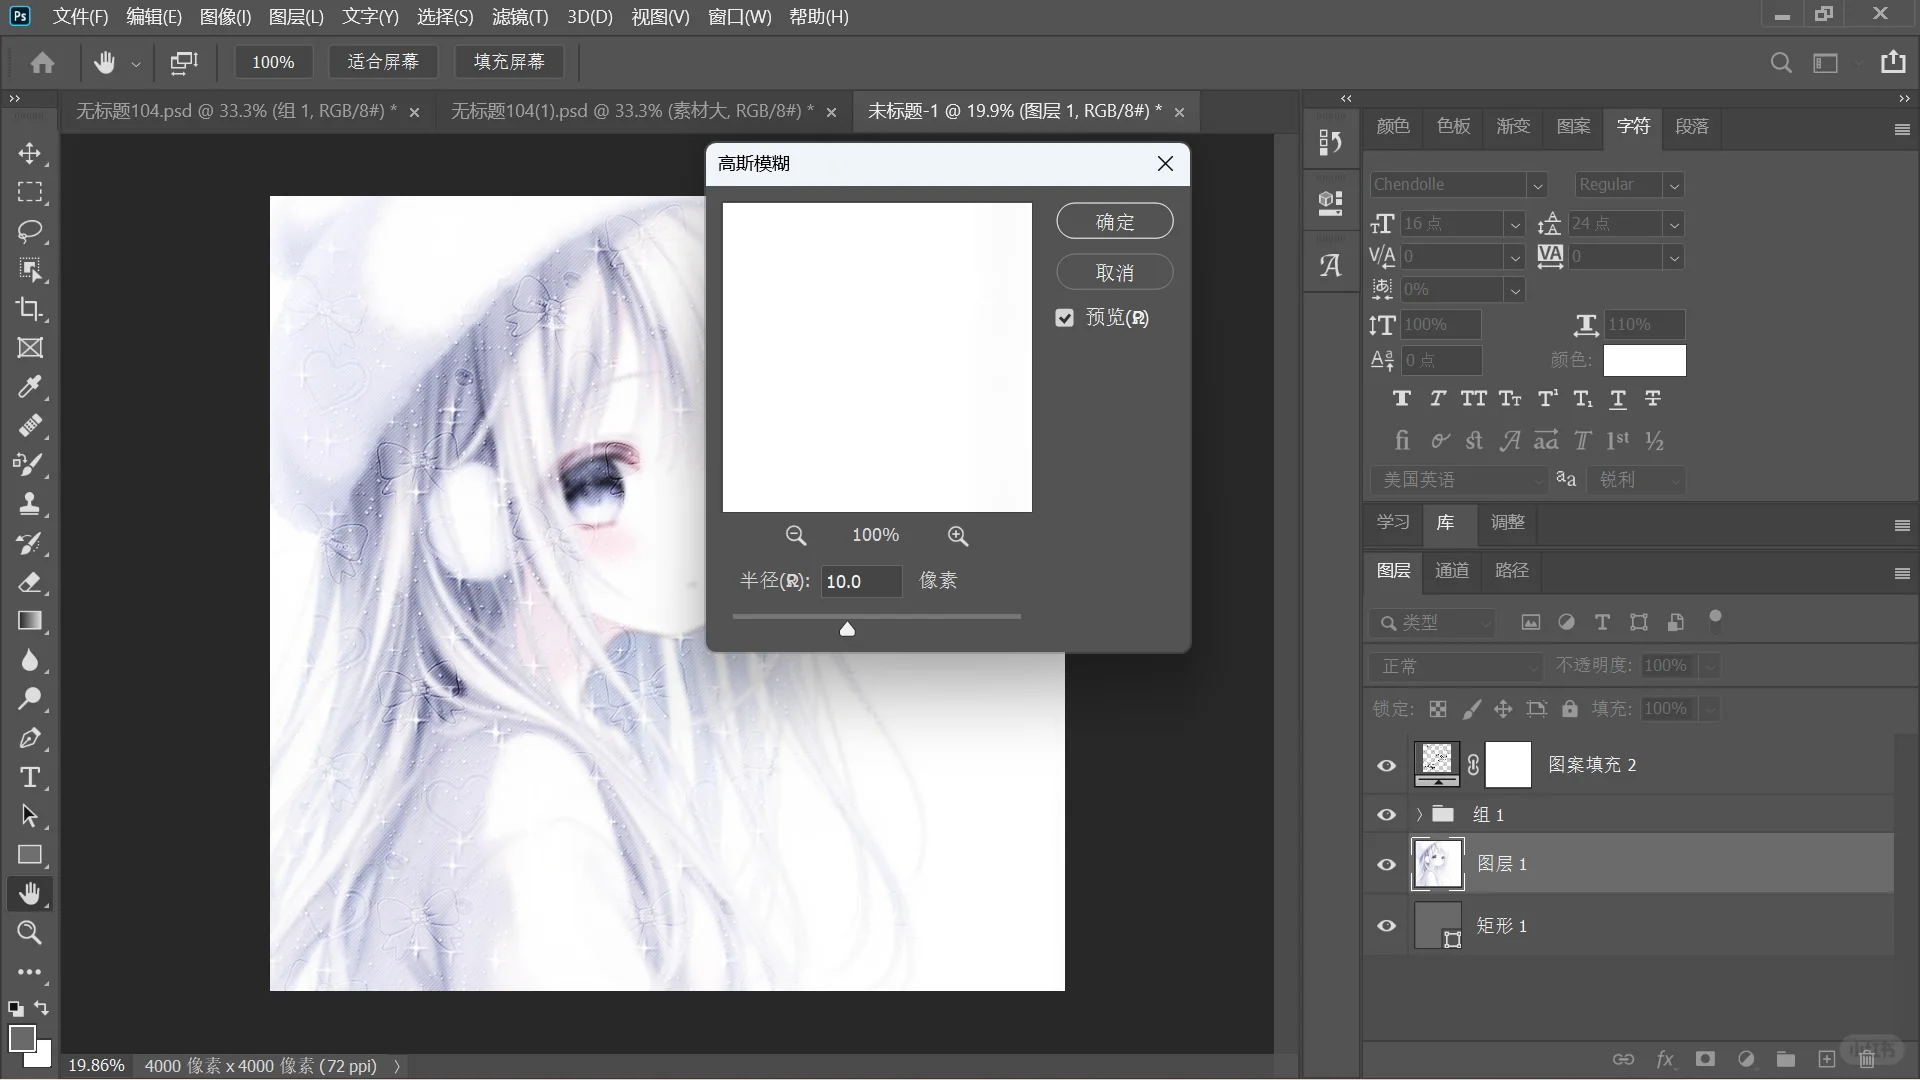Open the 图层(L) menu
Screen dimensions: 1920x1080
(x=296, y=17)
